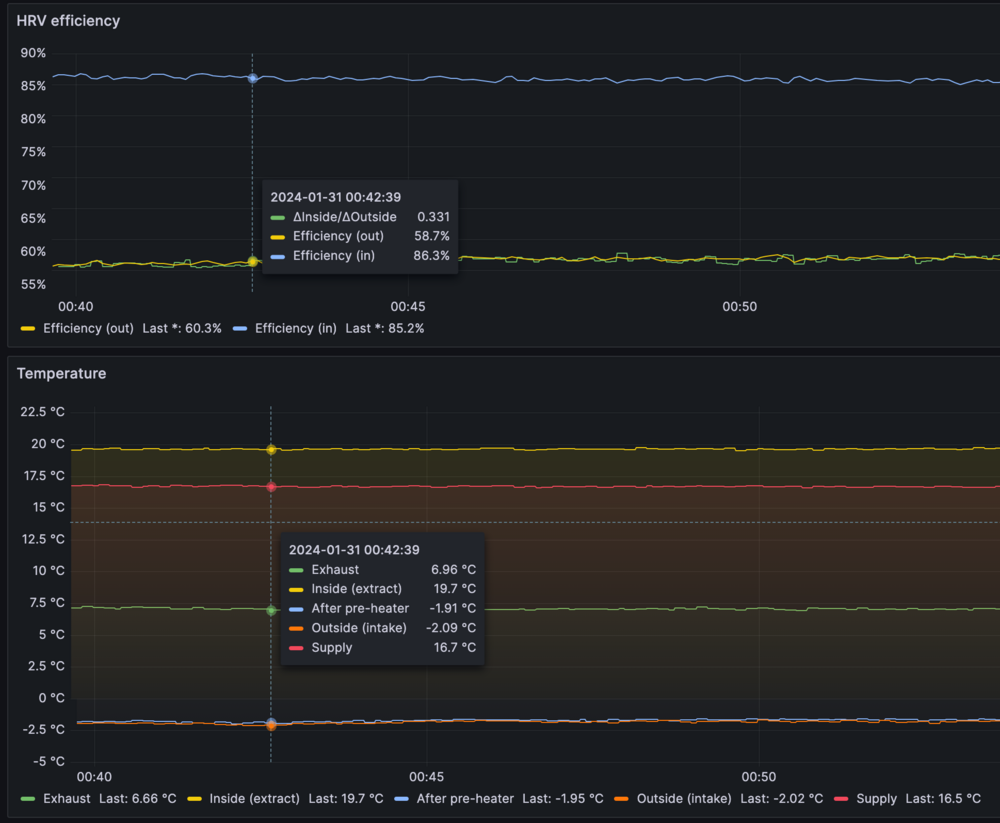The image size is (1000, 823).
Task: Click yellow color swatch for Efficiency (out) legend
Action: pyautogui.click(x=27, y=328)
